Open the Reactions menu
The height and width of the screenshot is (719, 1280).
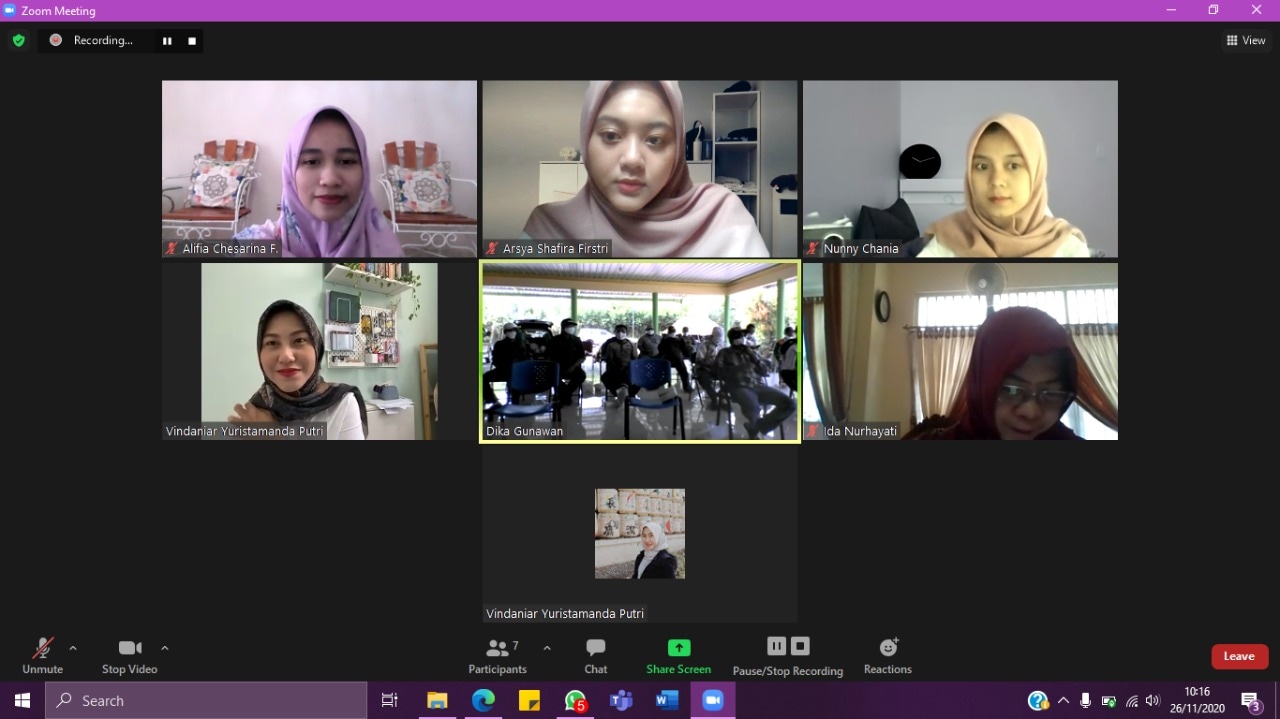(888, 656)
